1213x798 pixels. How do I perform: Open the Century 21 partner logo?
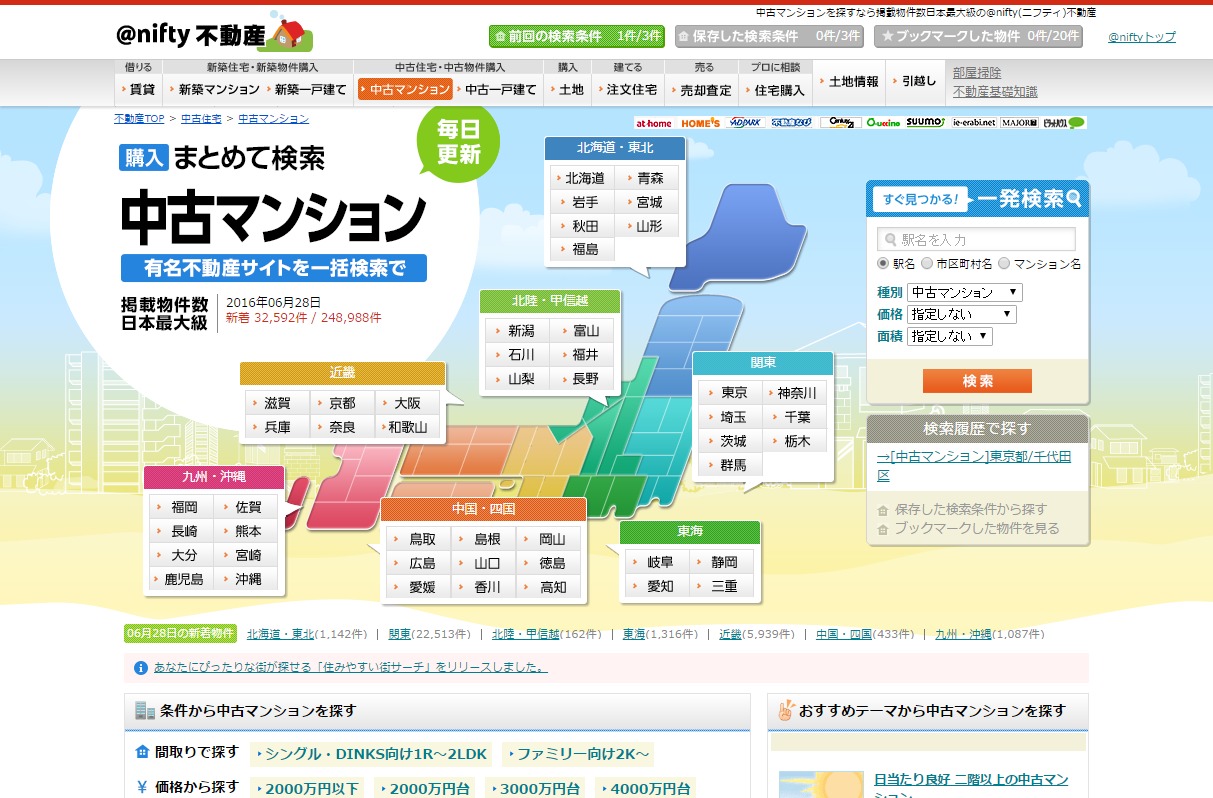[841, 123]
